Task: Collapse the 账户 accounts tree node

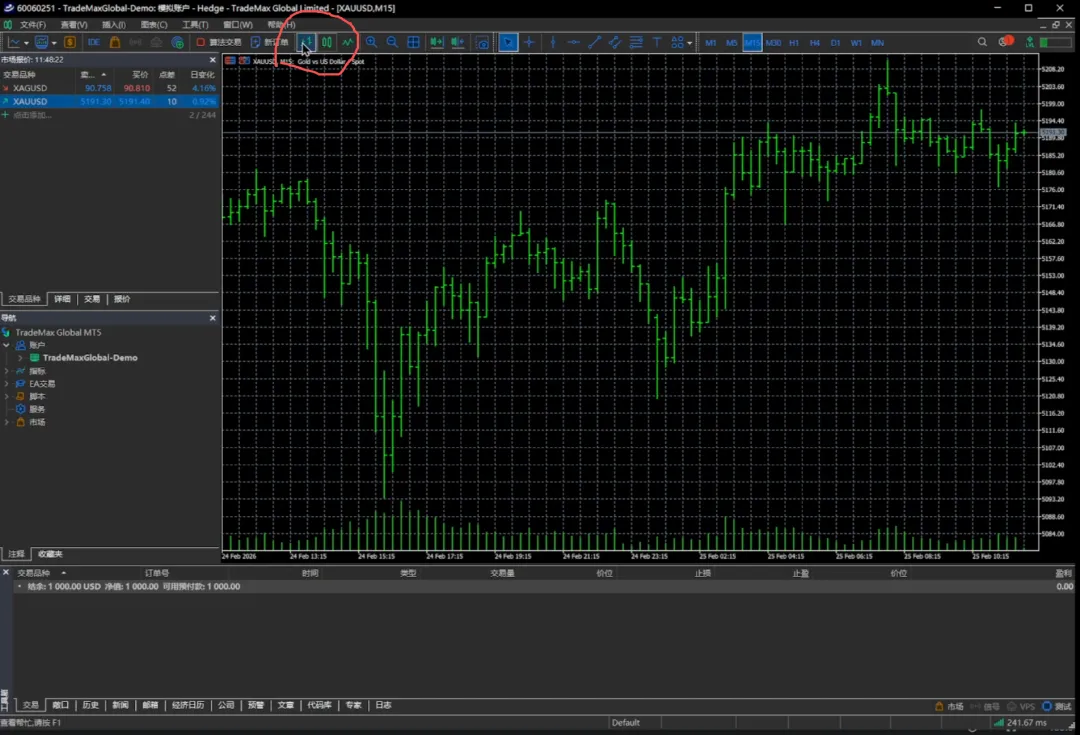Action: [x=7, y=345]
